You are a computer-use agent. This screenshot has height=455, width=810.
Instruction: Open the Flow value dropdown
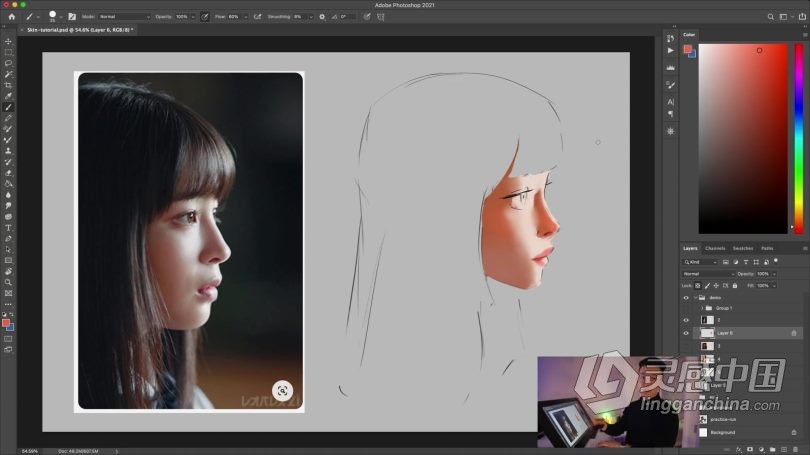245,17
